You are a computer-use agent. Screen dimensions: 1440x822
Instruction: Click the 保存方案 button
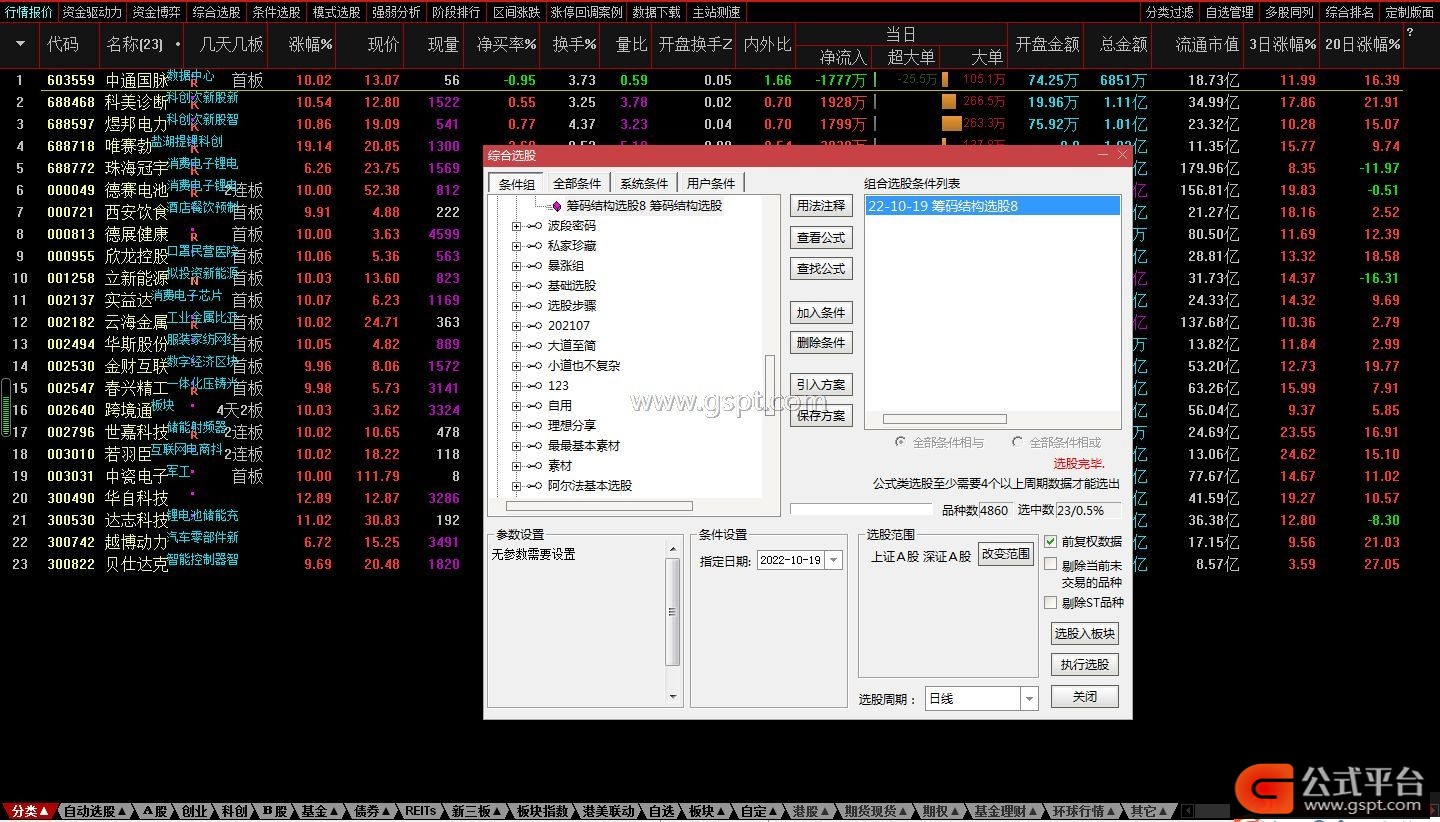(821, 416)
